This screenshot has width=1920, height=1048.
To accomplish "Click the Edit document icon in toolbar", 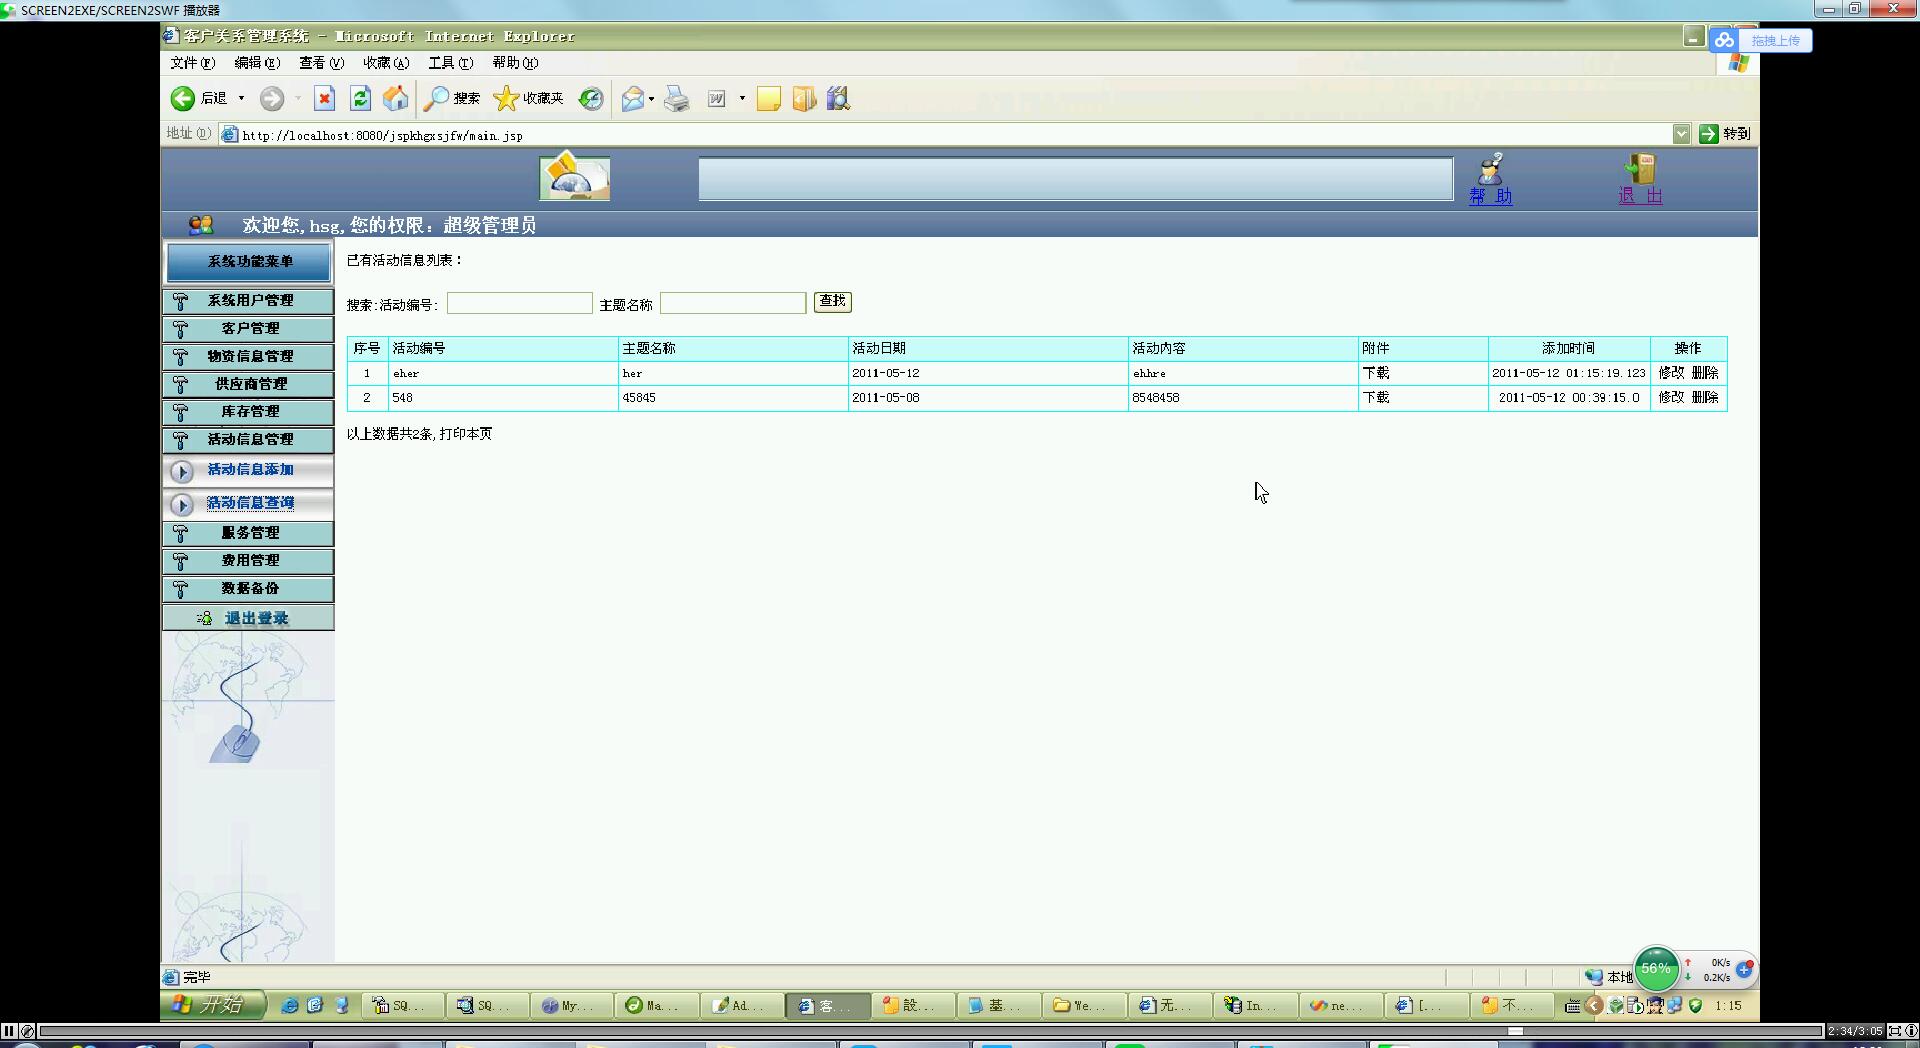I will click(x=716, y=98).
